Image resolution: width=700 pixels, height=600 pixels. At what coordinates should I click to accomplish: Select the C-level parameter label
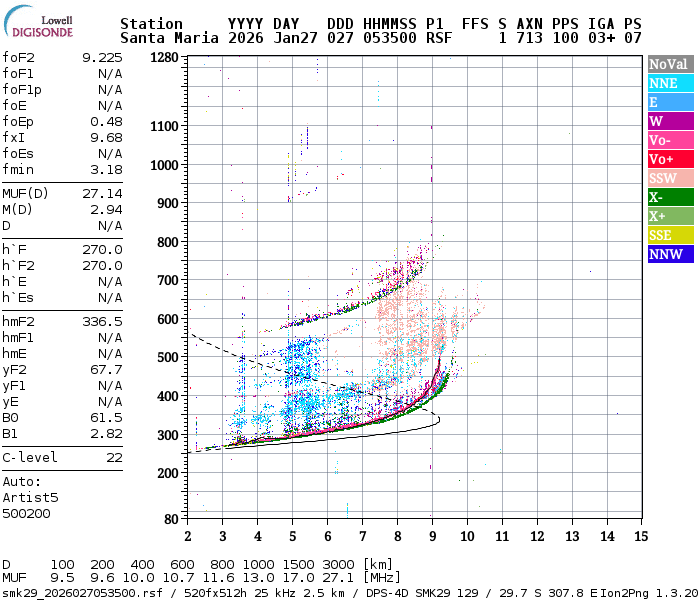(x=30, y=457)
